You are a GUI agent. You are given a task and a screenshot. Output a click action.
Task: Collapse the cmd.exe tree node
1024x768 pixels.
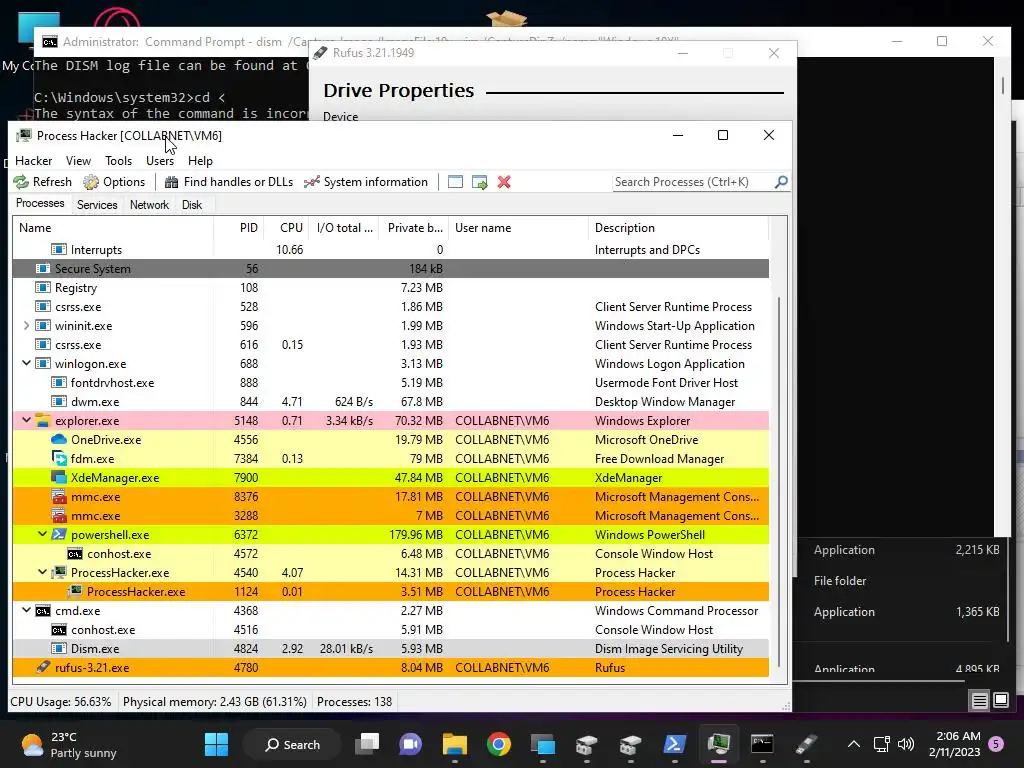click(x=26, y=610)
